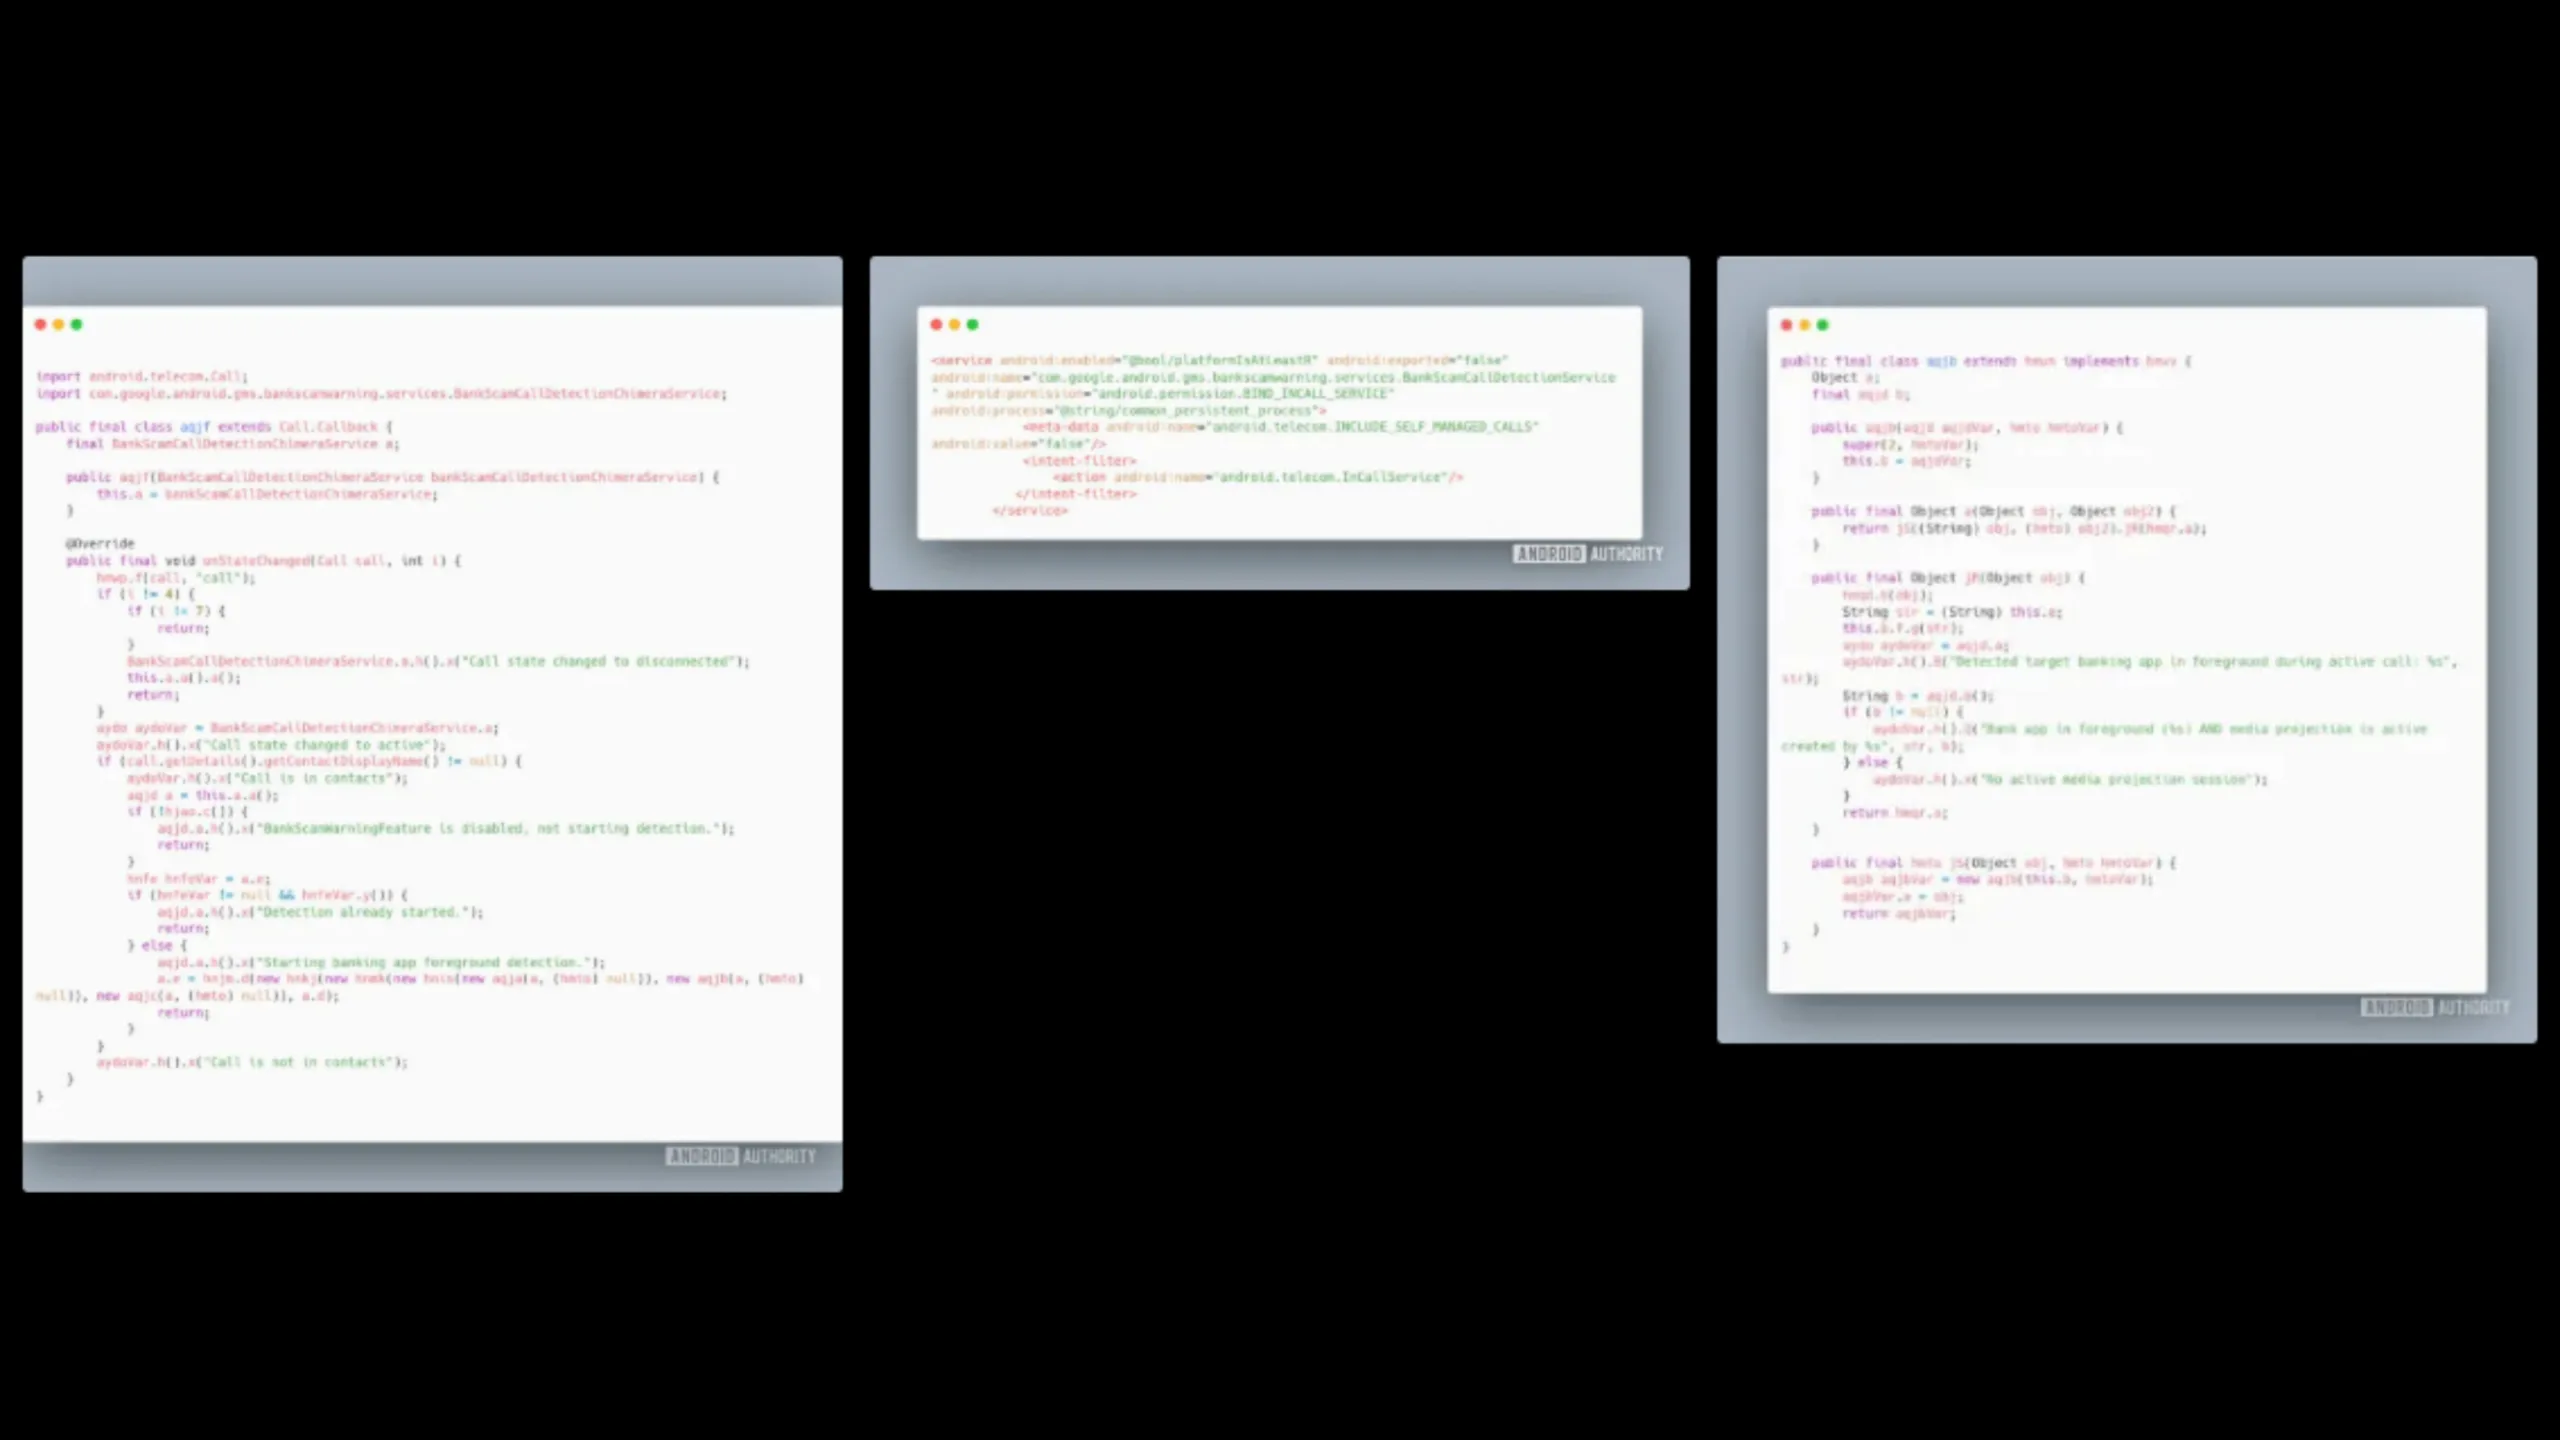The width and height of the screenshot is (2560, 1440).
Task: Click yellow dot in aqjf code window
Action: coord(58,324)
